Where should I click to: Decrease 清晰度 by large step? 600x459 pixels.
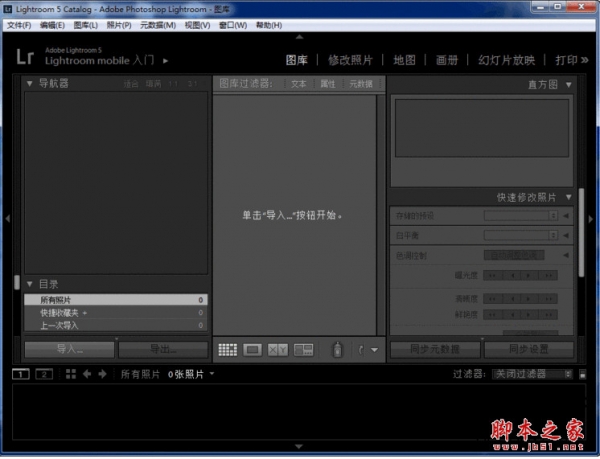[x=492, y=299]
